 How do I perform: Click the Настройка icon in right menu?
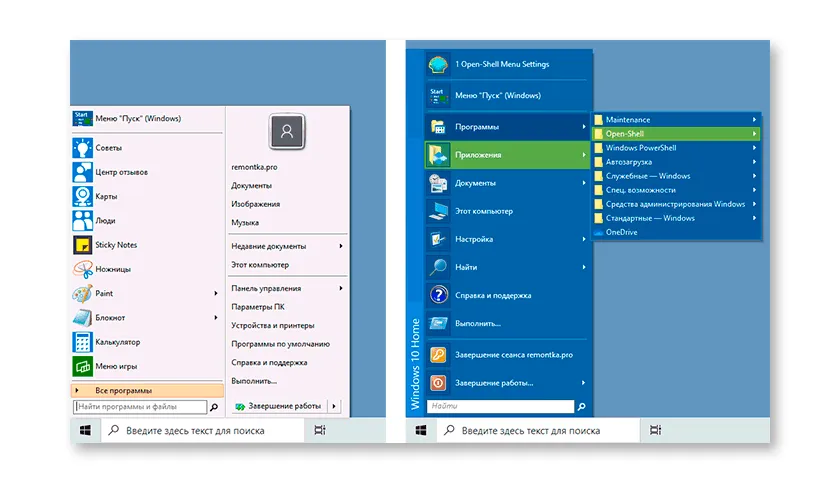pos(438,239)
